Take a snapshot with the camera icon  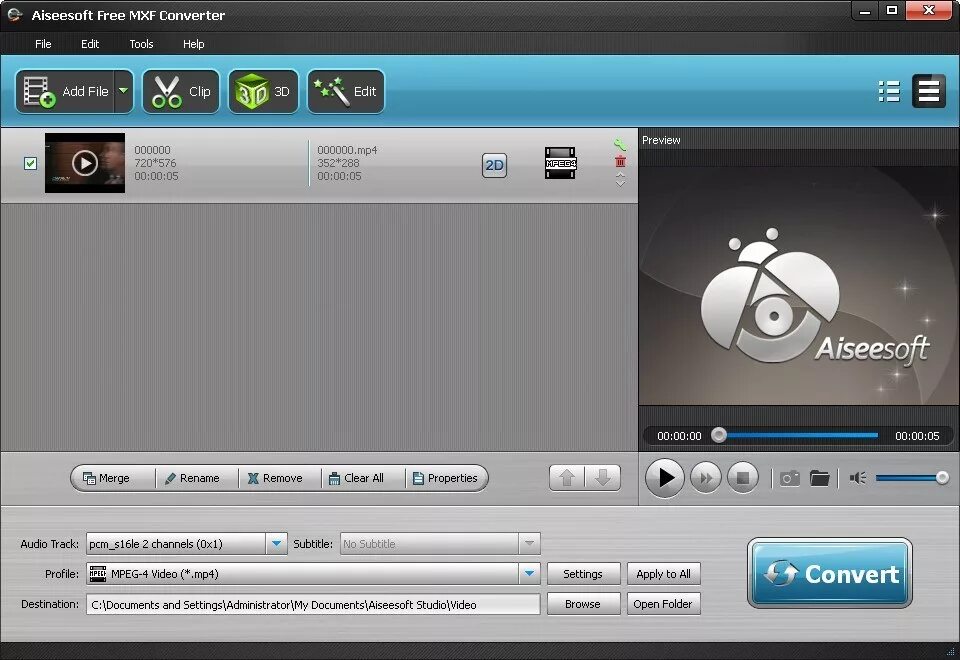790,478
